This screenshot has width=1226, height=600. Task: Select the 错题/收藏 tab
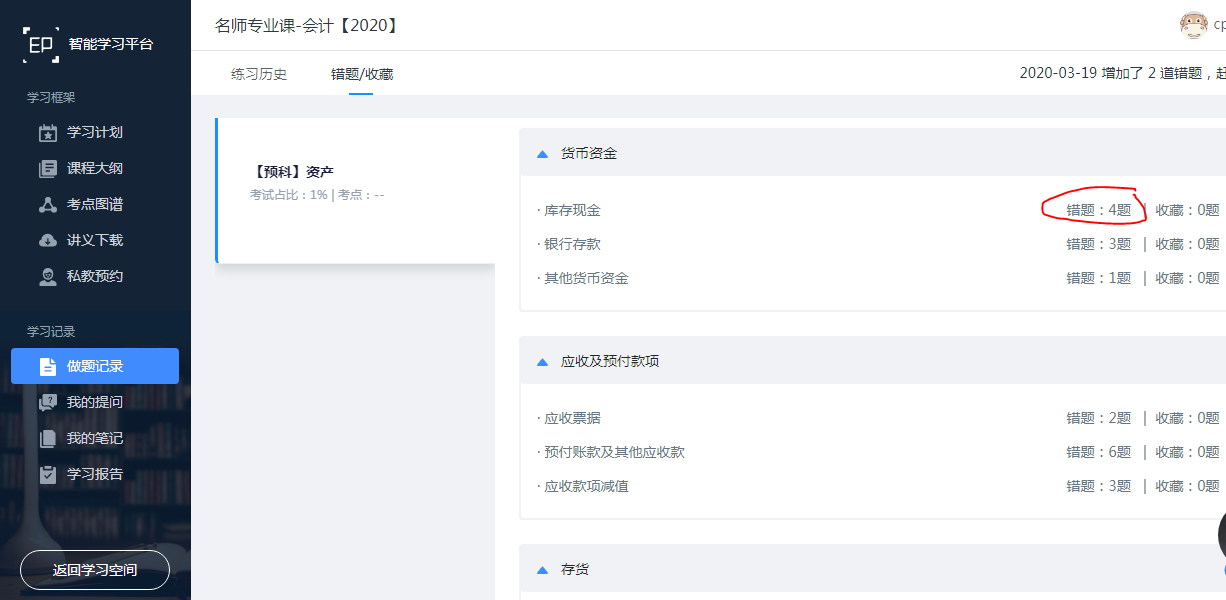[361, 74]
